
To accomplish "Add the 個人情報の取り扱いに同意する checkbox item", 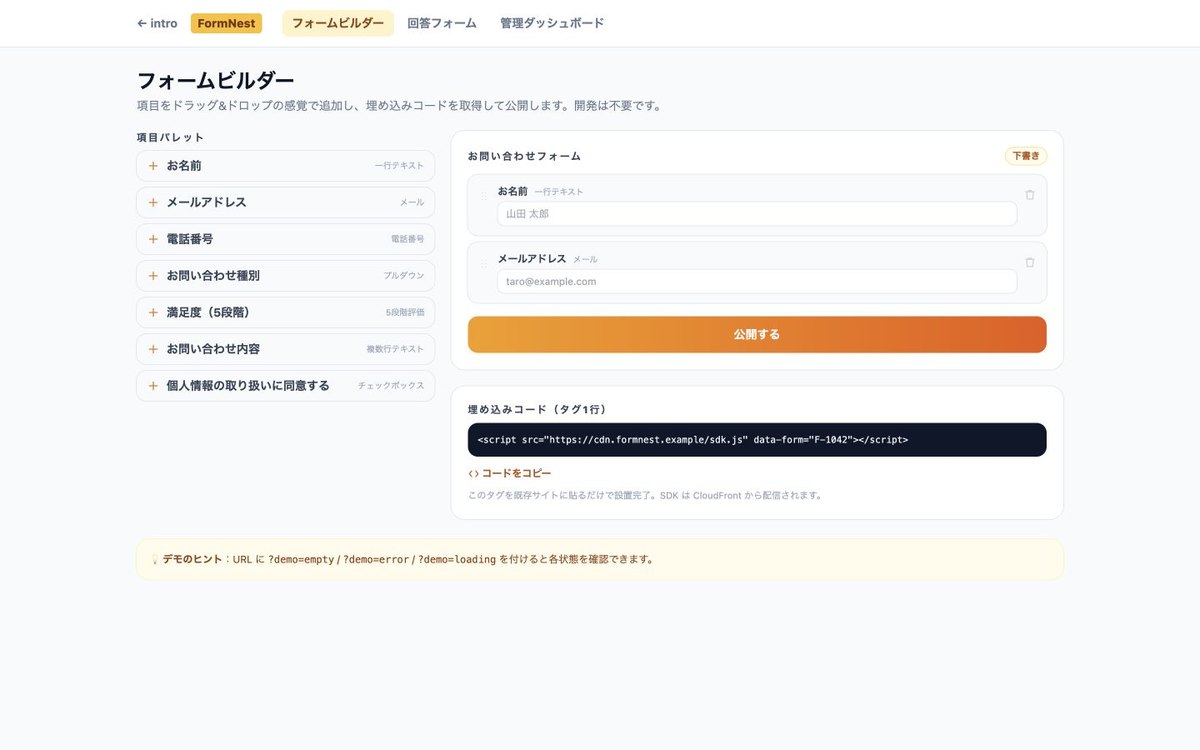I will pos(286,386).
